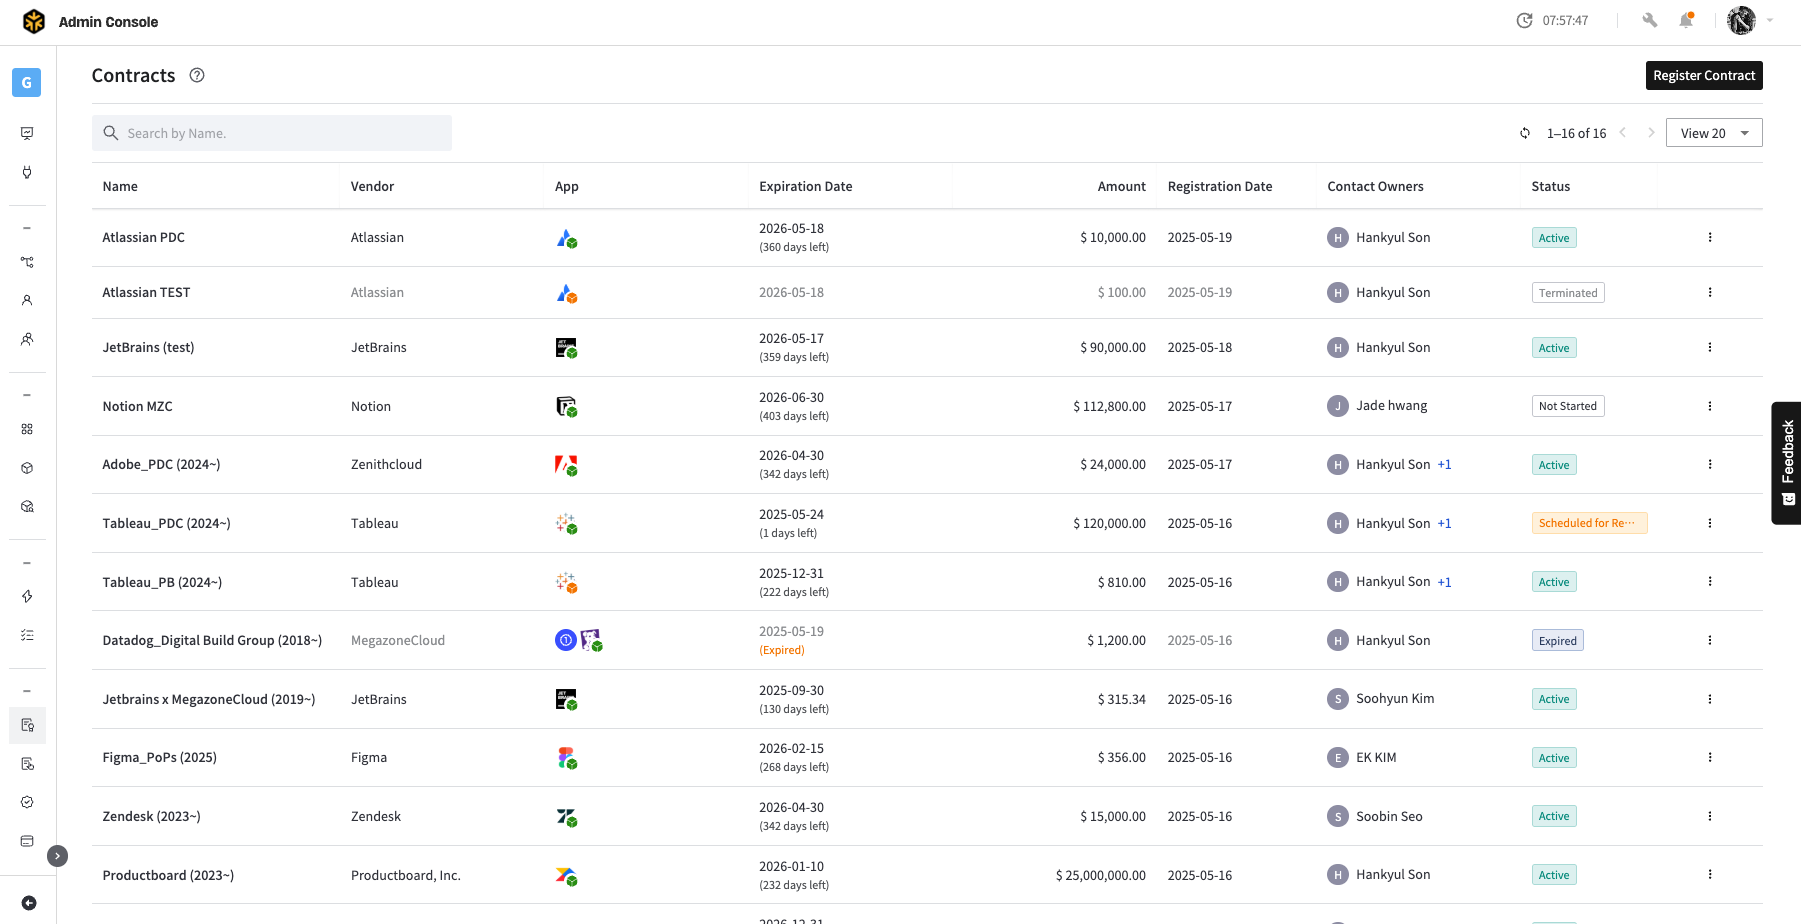Click the Terminated status badge
The image size is (1801, 924).
1568,293
